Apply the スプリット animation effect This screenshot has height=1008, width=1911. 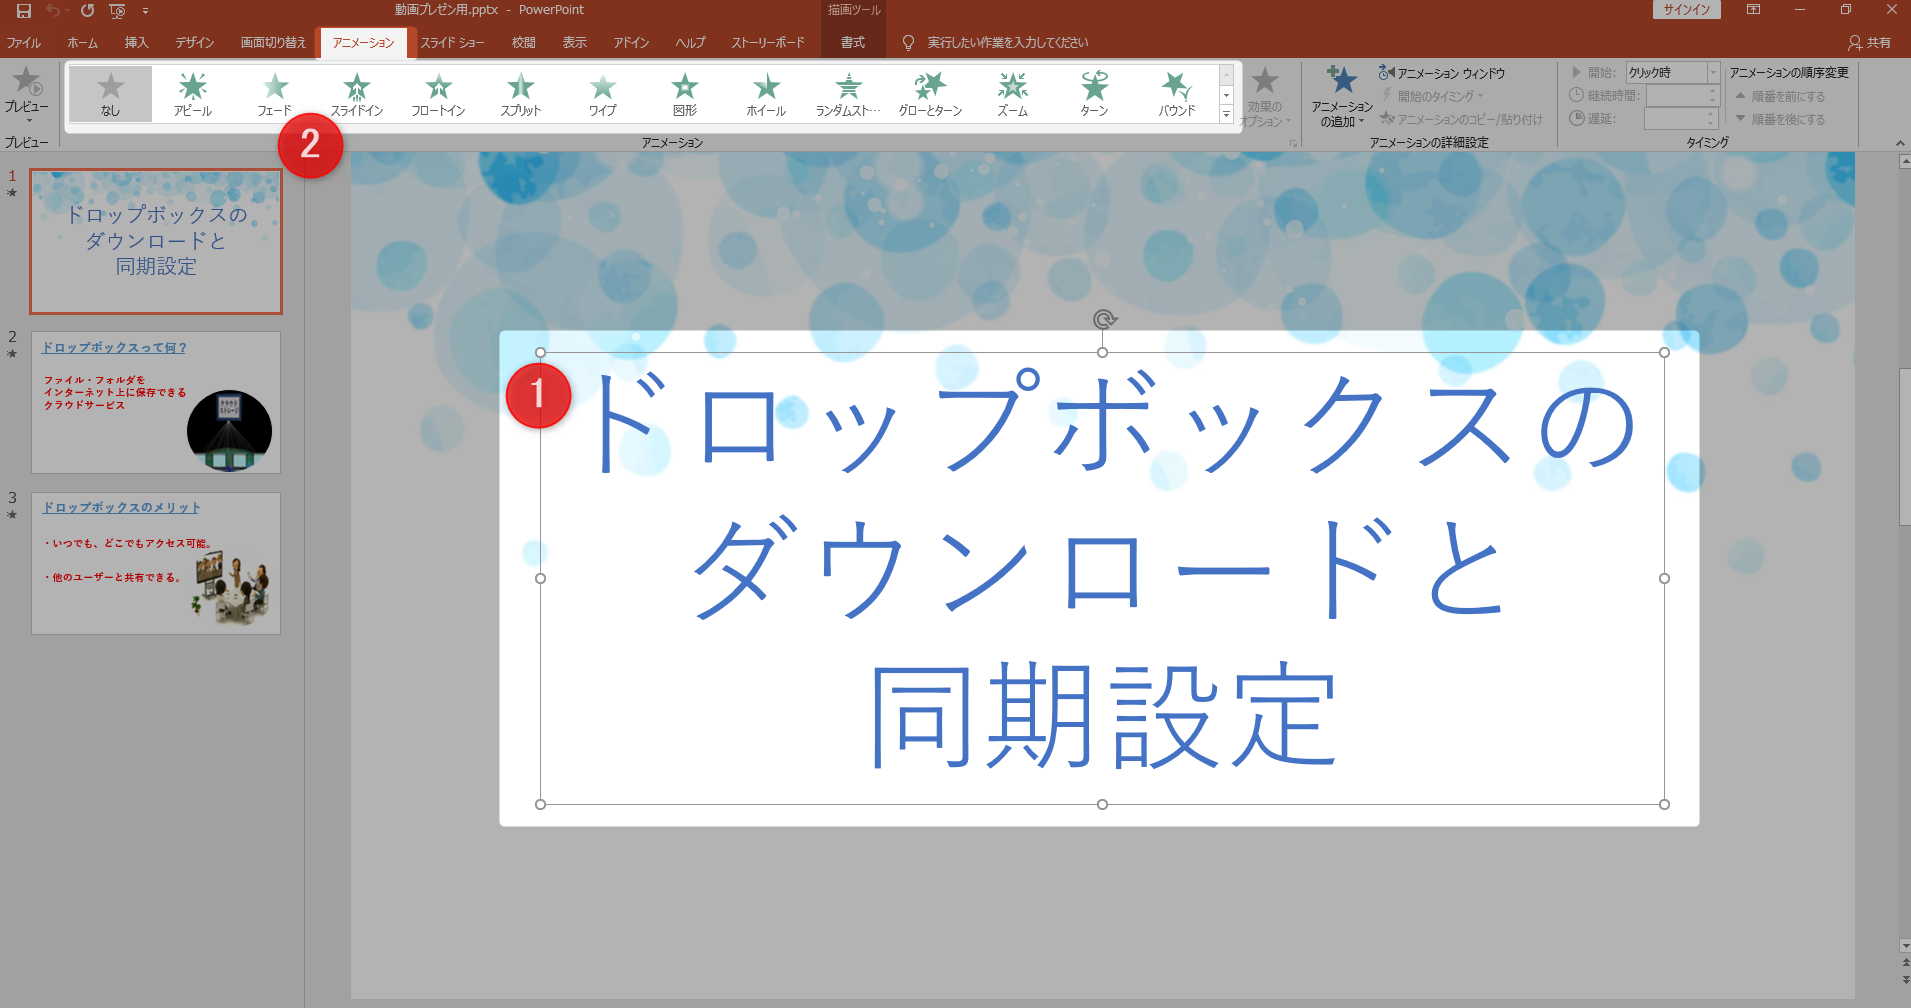pos(521,94)
